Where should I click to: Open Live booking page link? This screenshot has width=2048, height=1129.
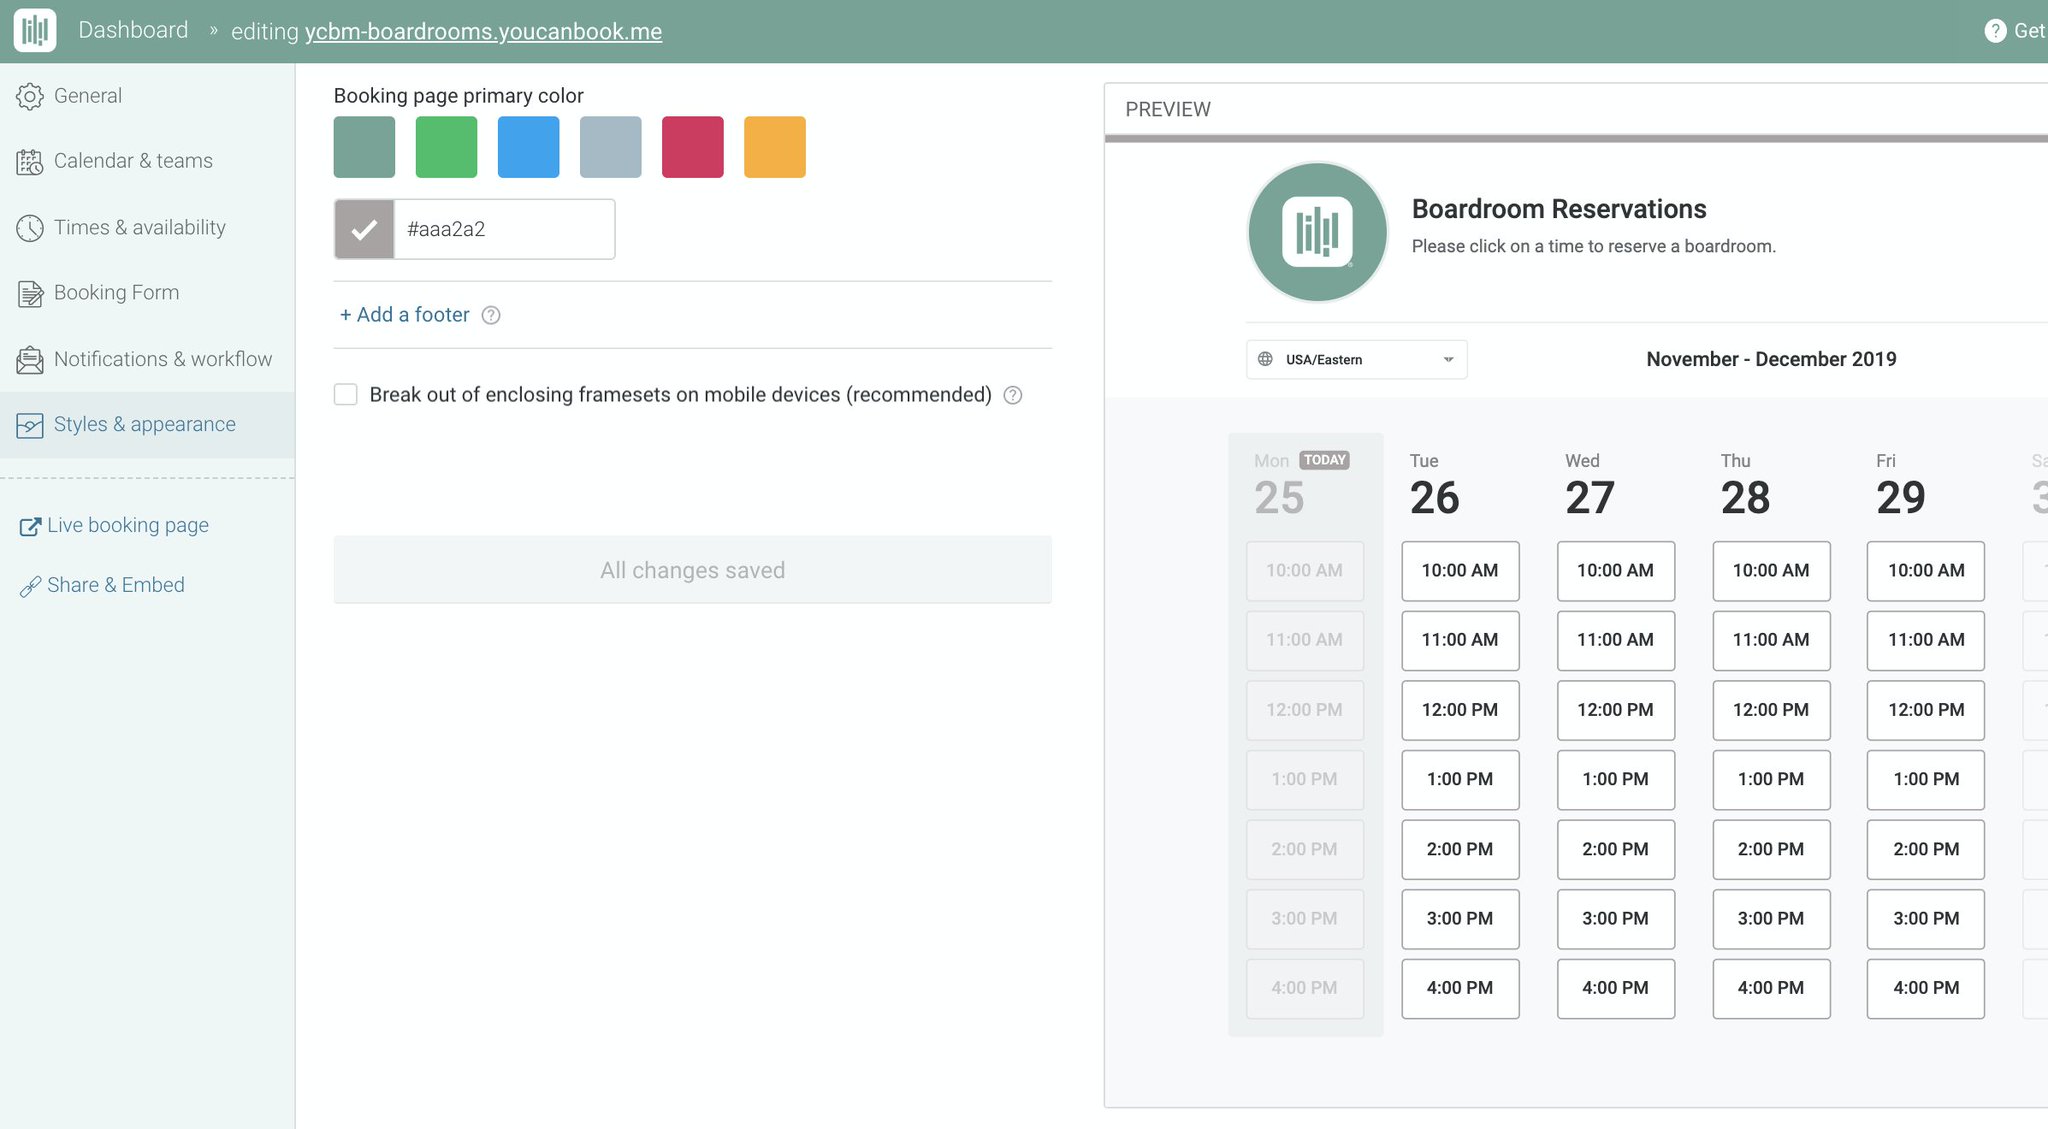point(127,525)
